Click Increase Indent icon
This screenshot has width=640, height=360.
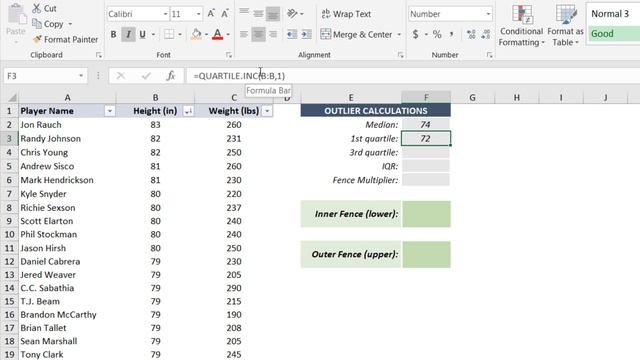coord(306,34)
